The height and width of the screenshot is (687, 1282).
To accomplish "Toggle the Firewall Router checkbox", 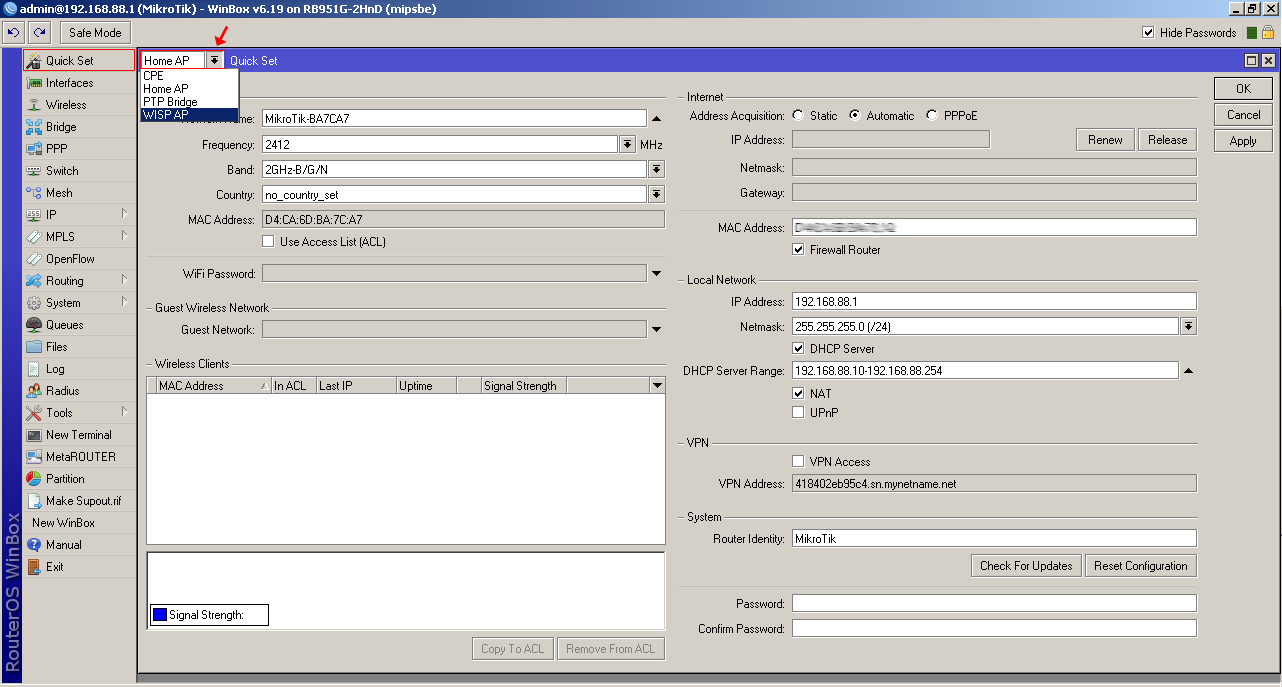I will point(798,249).
